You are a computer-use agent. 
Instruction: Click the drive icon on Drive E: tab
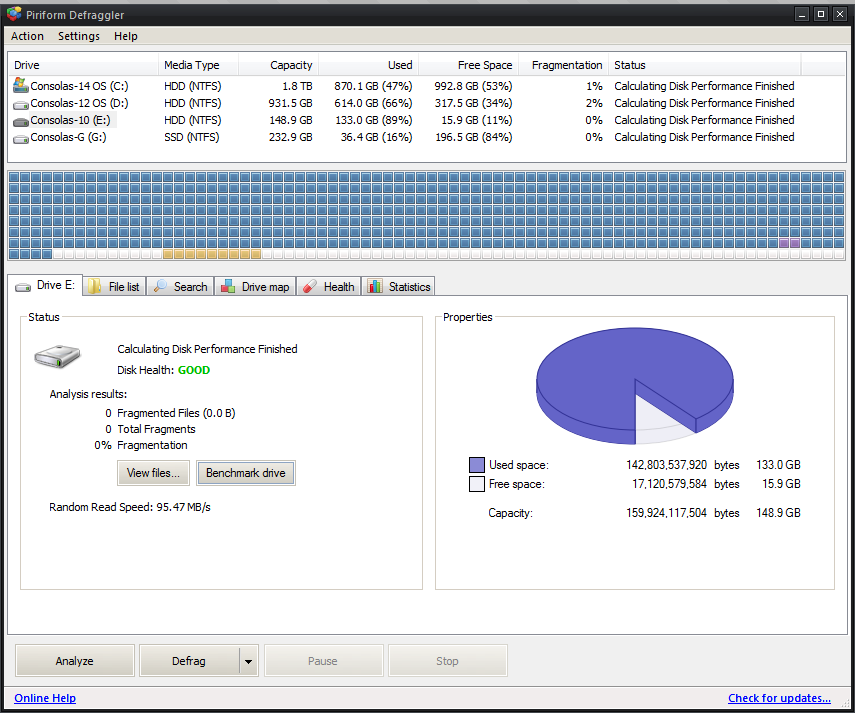[x=23, y=287]
